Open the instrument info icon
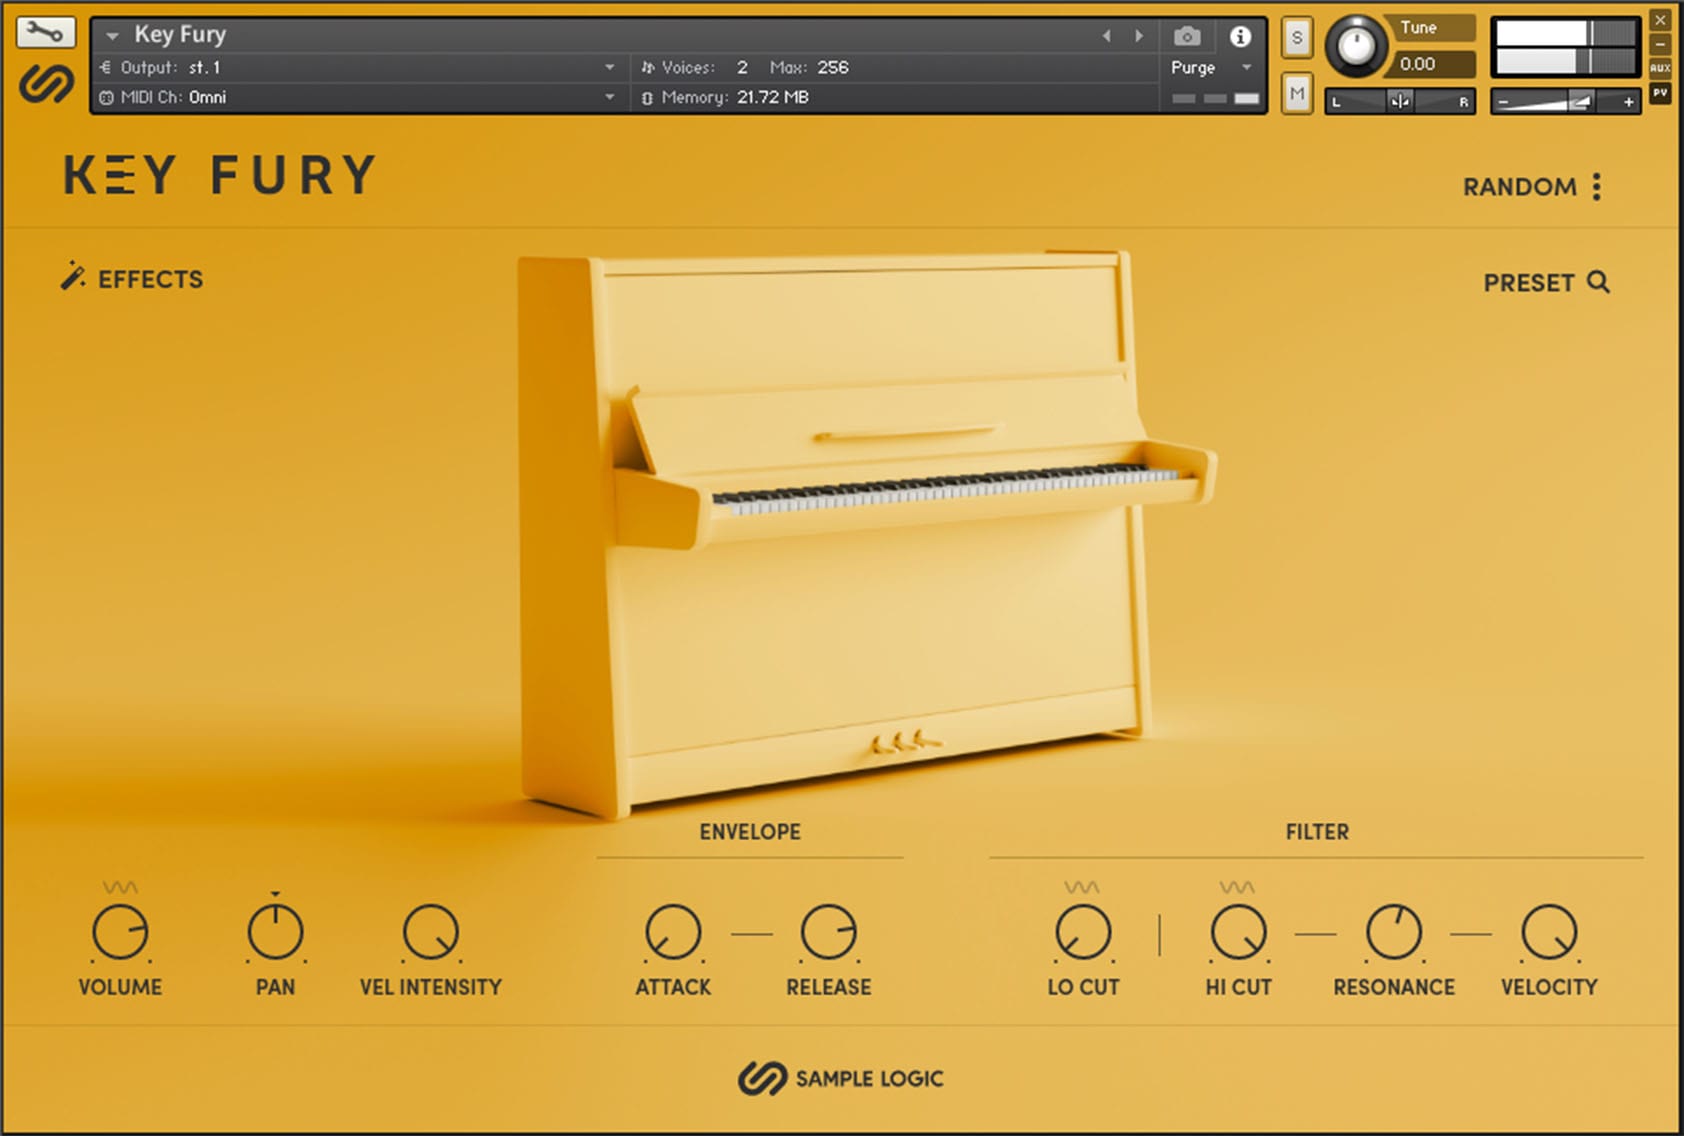This screenshot has height=1136, width=1684. click(1240, 37)
